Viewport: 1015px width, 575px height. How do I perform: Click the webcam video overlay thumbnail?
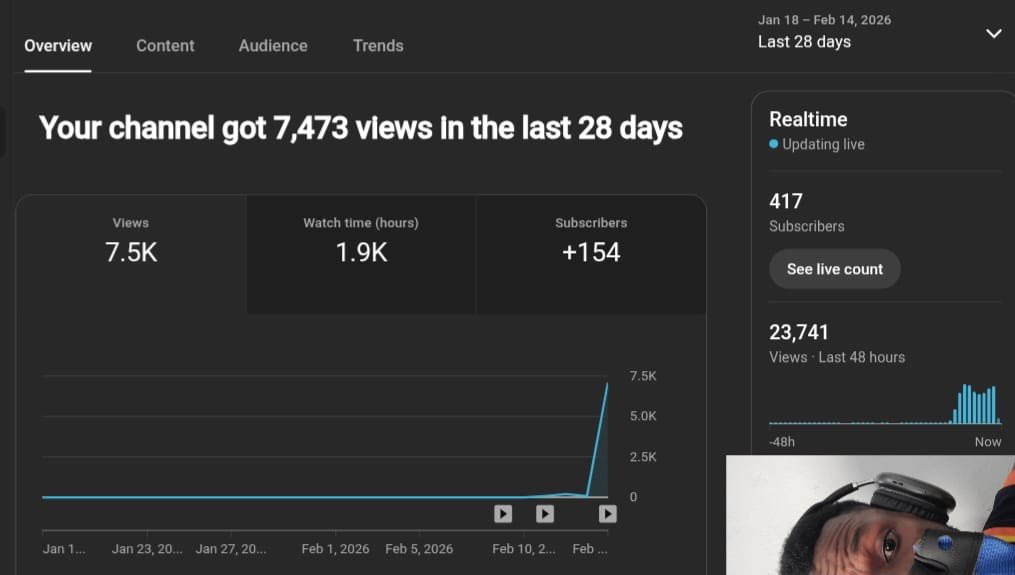click(870, 515)
